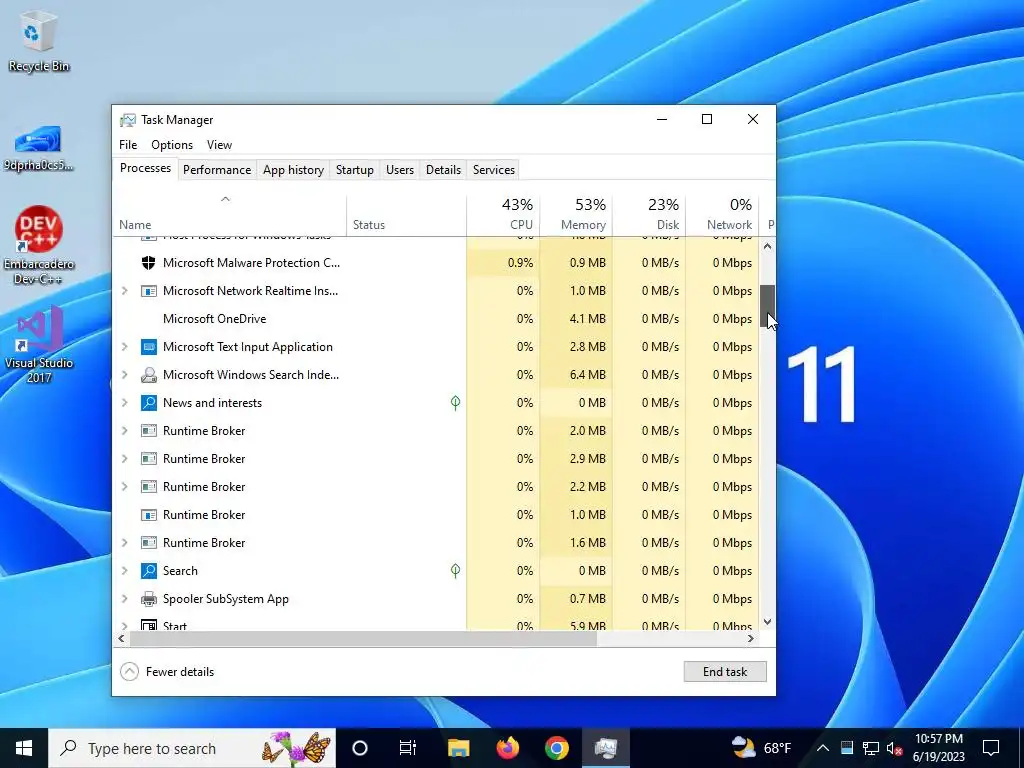1024x768 pixels.
Task: Switch to the Services tab
Action: pyautogui.click(x=494, y=170)
